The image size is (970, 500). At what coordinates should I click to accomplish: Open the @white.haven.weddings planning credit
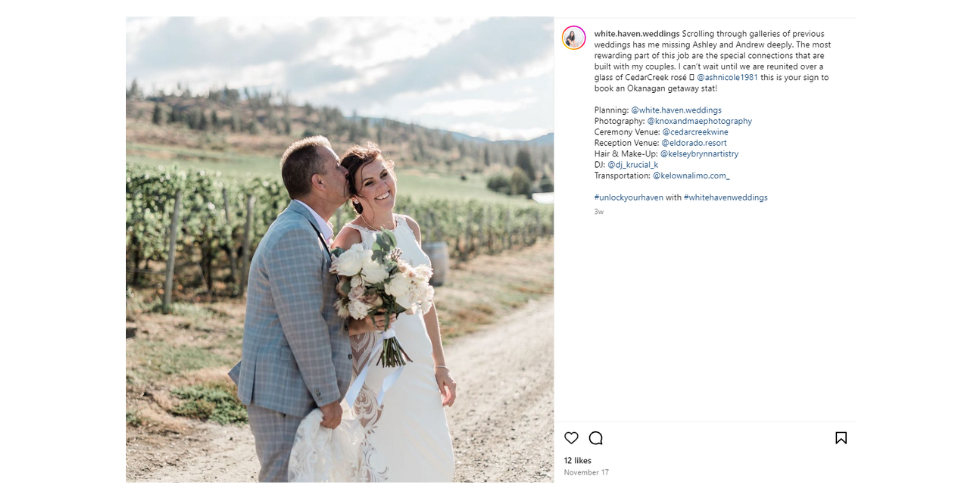[676, 110]
